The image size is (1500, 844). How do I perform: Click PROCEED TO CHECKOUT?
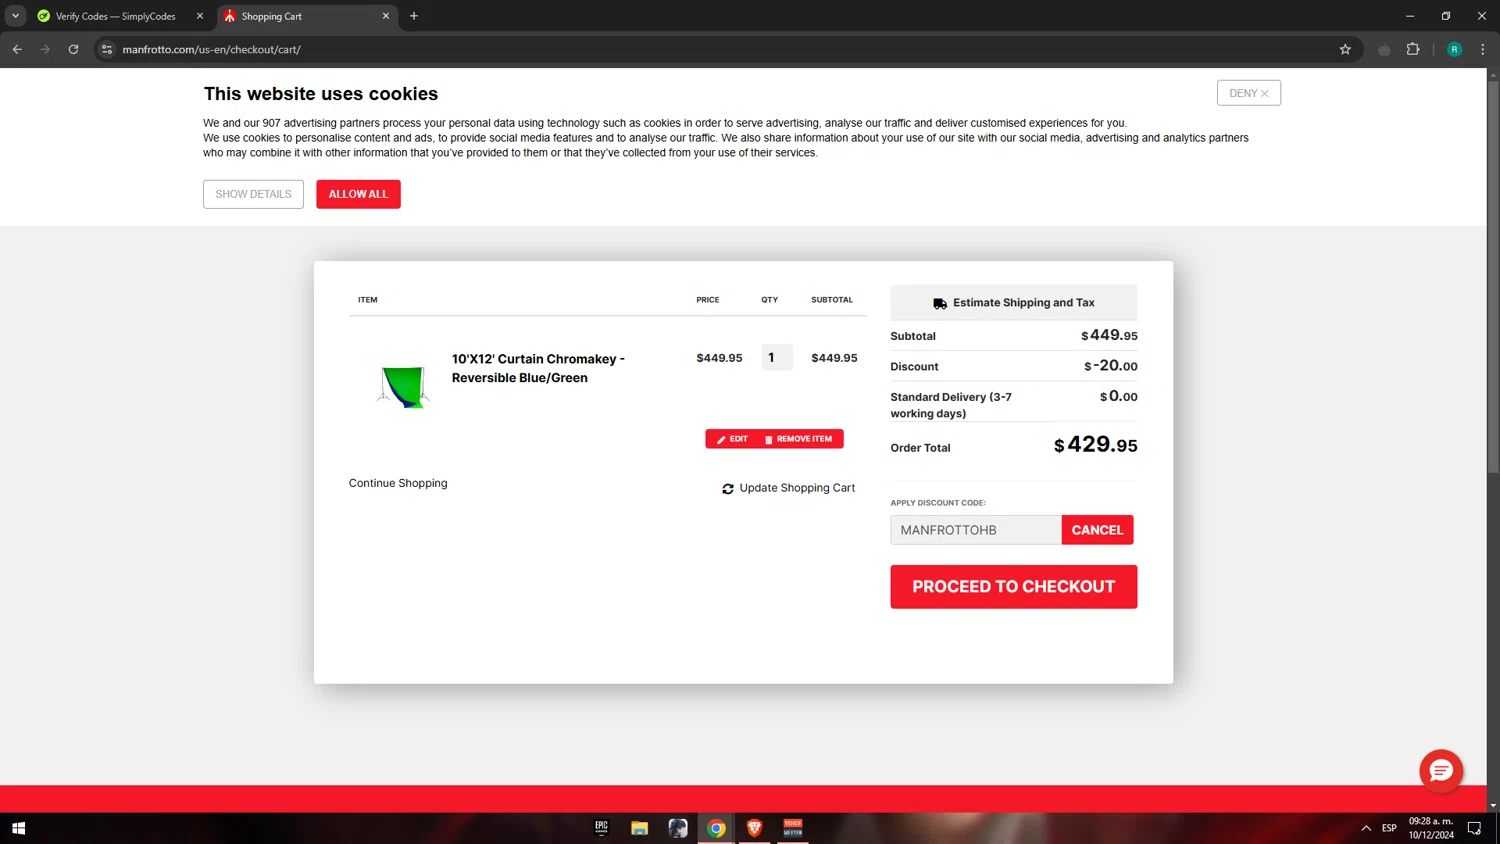(1013, 587)
